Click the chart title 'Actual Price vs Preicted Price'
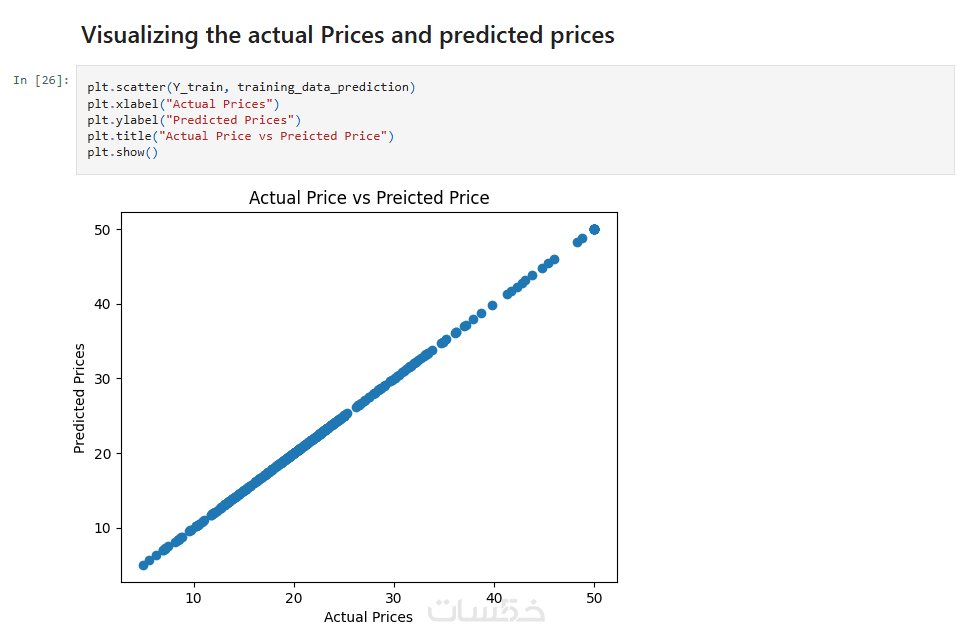The width and height of the screenshot is (973, 635). pos(369,198)
